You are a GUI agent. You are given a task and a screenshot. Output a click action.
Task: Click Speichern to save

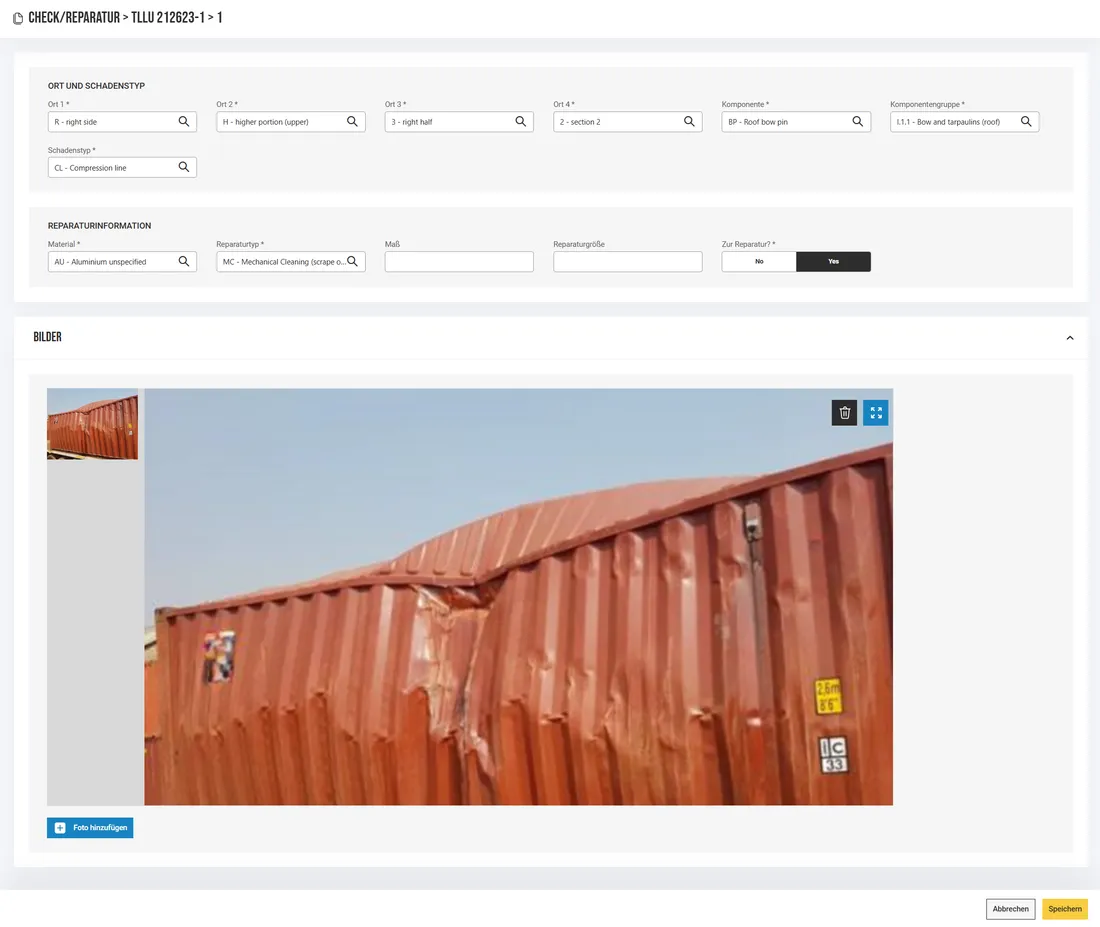tap(1065, 909)
